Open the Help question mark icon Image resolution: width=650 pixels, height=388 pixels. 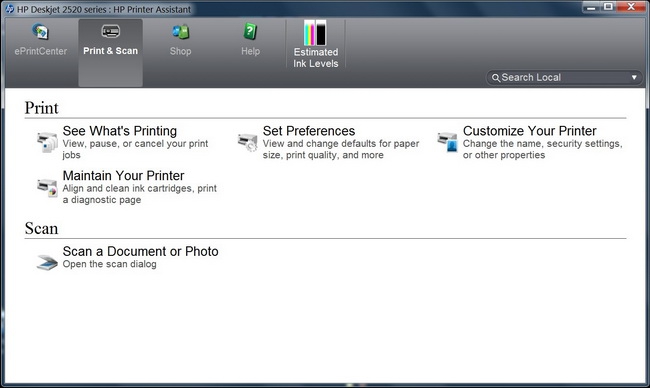click(x=250, y=32)
